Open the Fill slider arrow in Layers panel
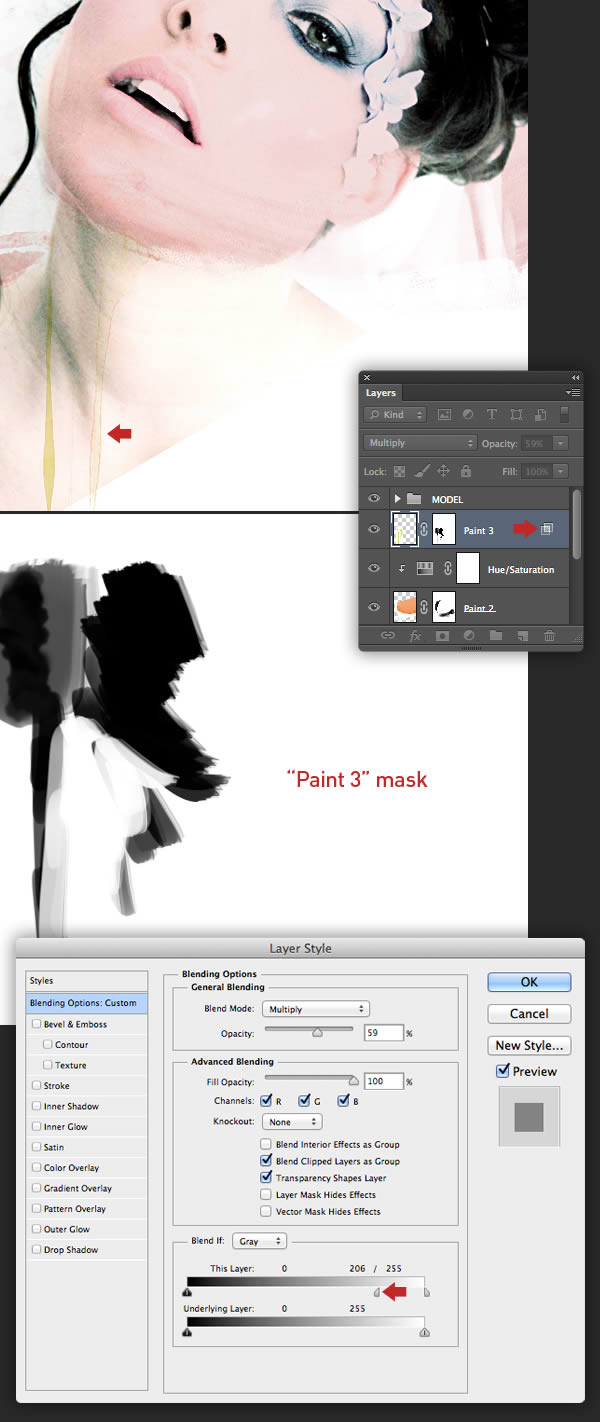Screen dimensions: 600x1422 pos(560,471)
